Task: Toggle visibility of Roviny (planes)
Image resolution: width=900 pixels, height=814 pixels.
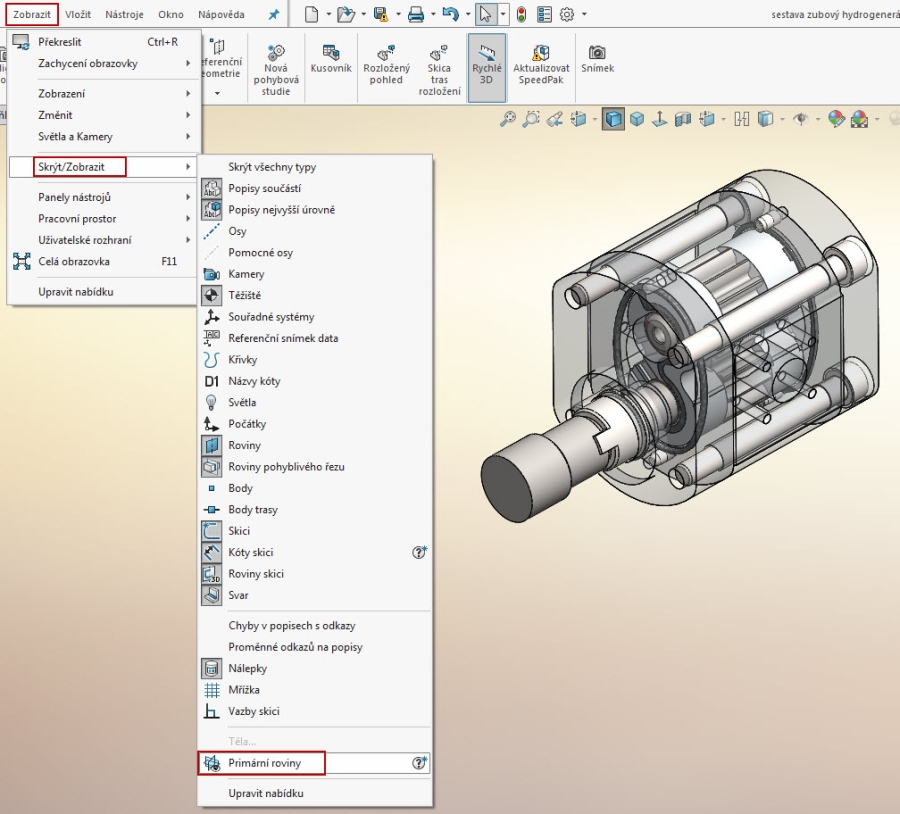Action: pos(244,445)
